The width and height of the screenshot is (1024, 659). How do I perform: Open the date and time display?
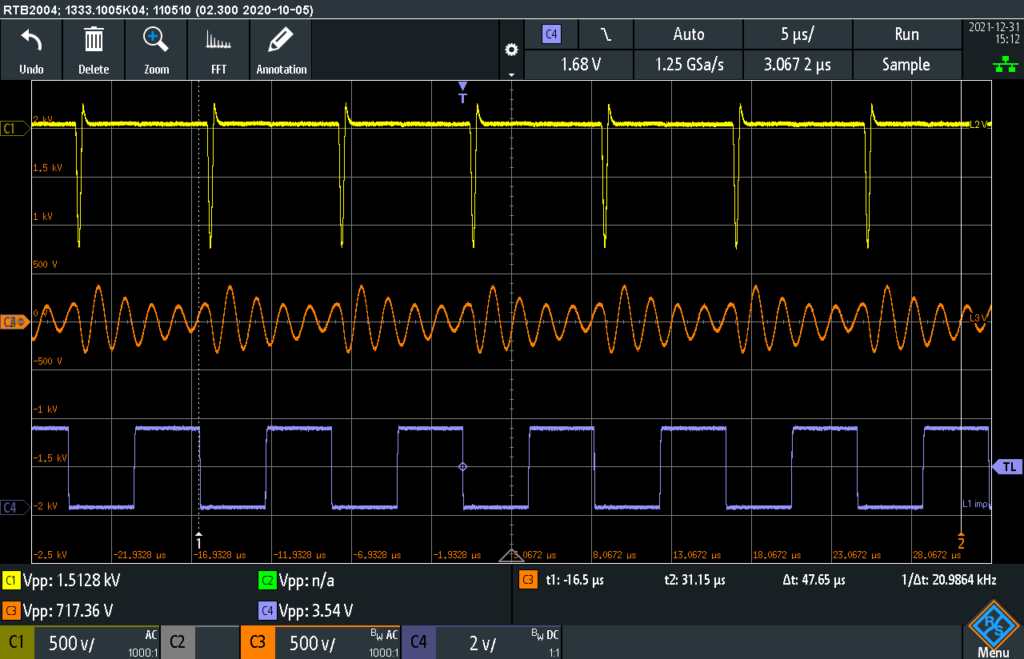pyautogui.click(x=993, y=33)
